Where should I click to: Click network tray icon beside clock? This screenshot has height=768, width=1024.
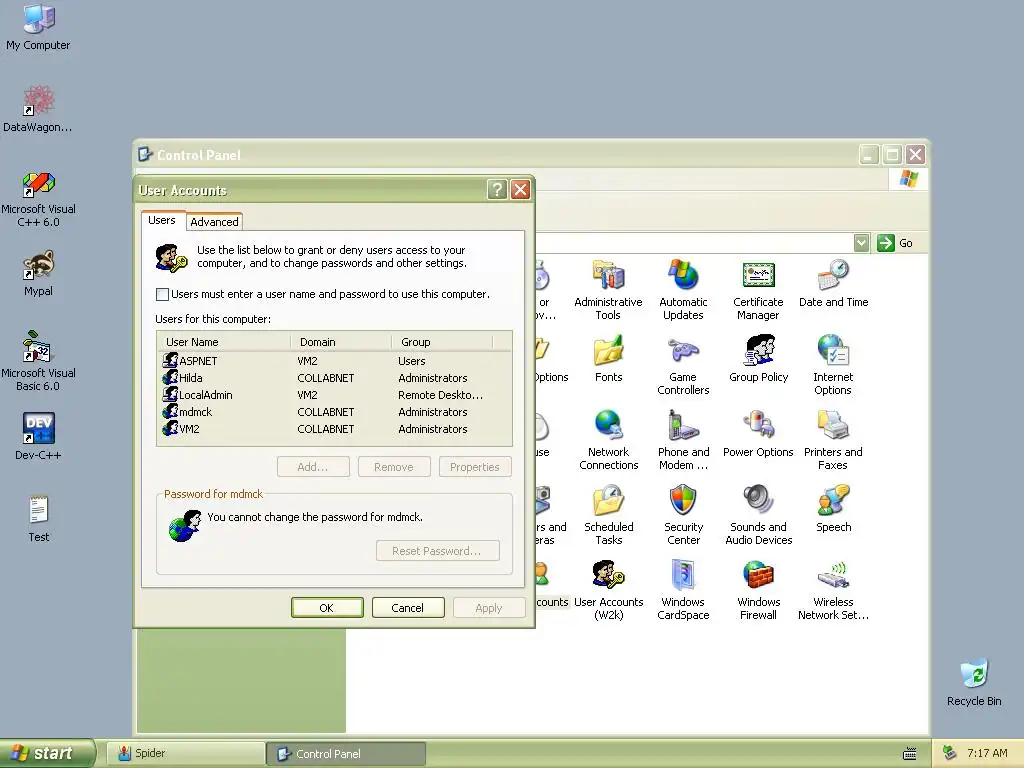pyautogui.click(x=950, y=754)
